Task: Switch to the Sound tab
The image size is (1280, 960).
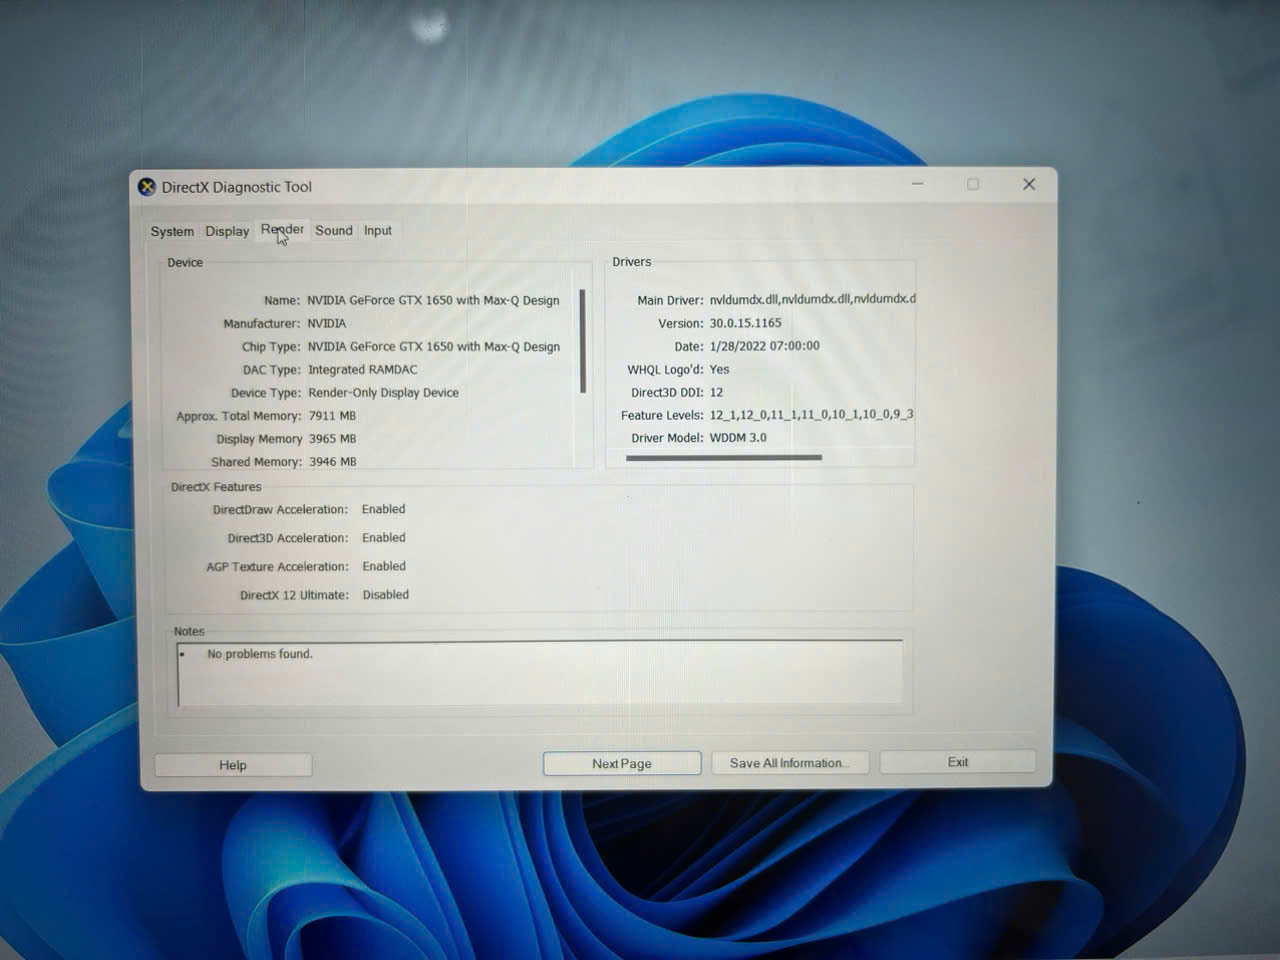Action: click(334, 230)
